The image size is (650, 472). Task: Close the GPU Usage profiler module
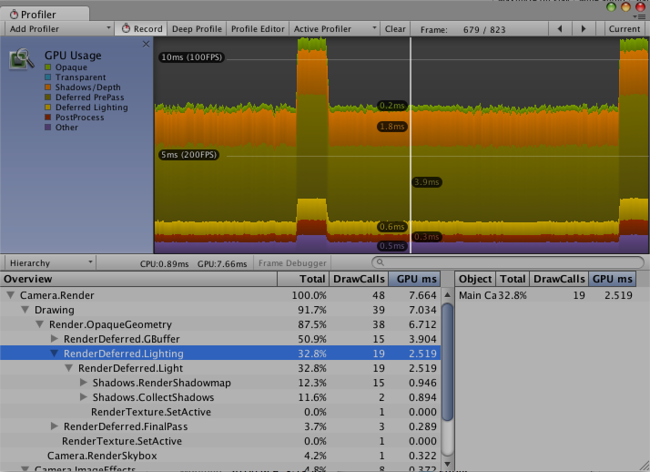(146, 44)
